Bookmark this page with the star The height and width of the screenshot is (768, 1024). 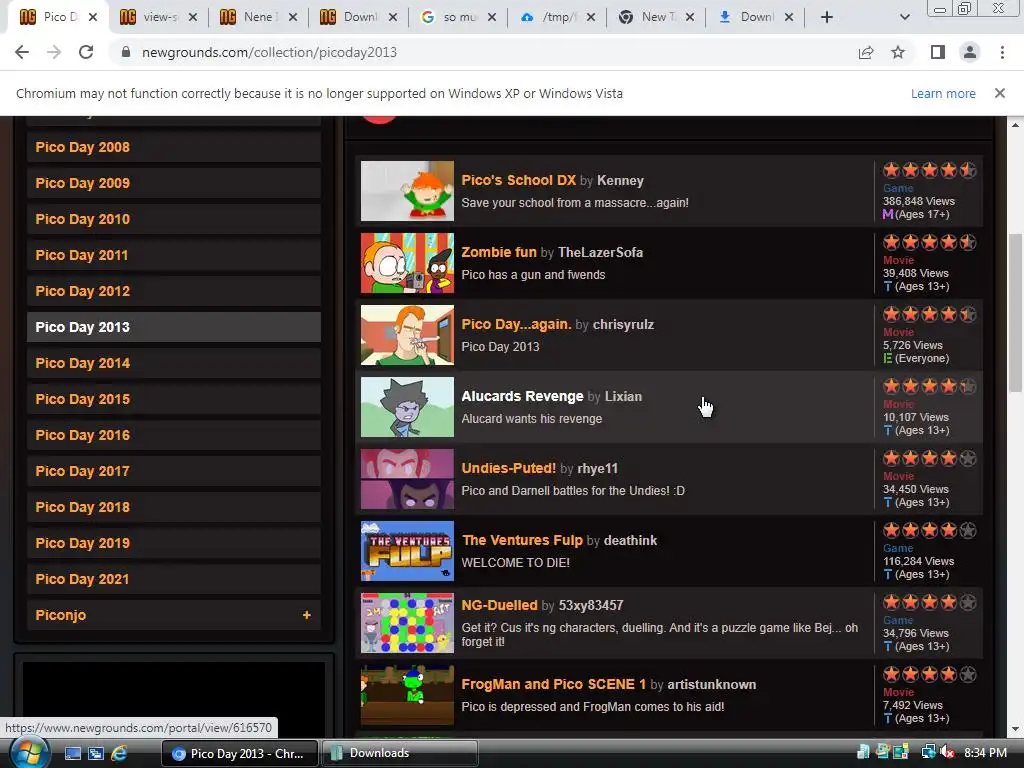[898, 52]
